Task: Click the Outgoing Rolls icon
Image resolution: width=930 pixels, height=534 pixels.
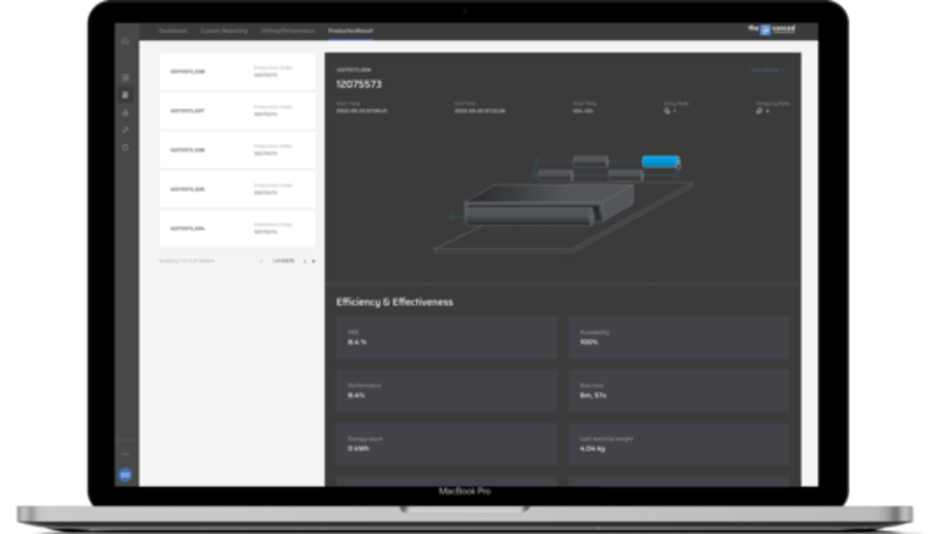Action: [x=760, y=111]
